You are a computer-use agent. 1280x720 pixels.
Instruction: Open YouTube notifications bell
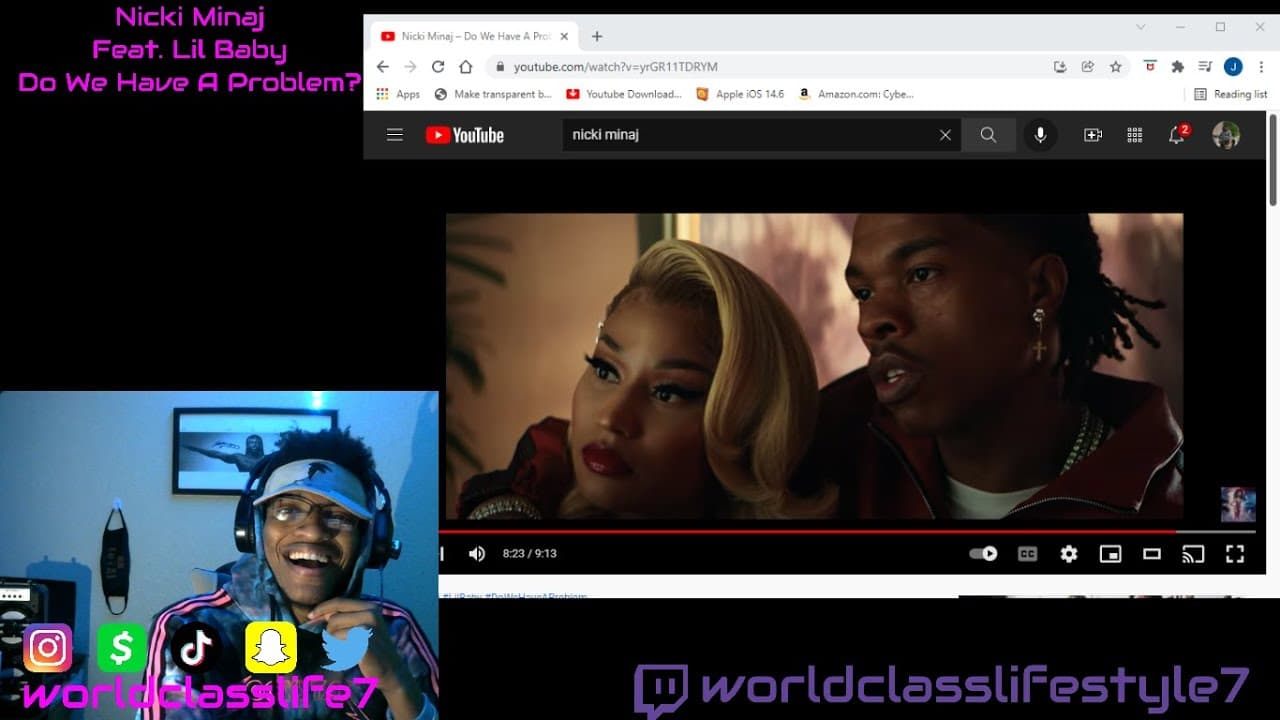(1177, 135)
